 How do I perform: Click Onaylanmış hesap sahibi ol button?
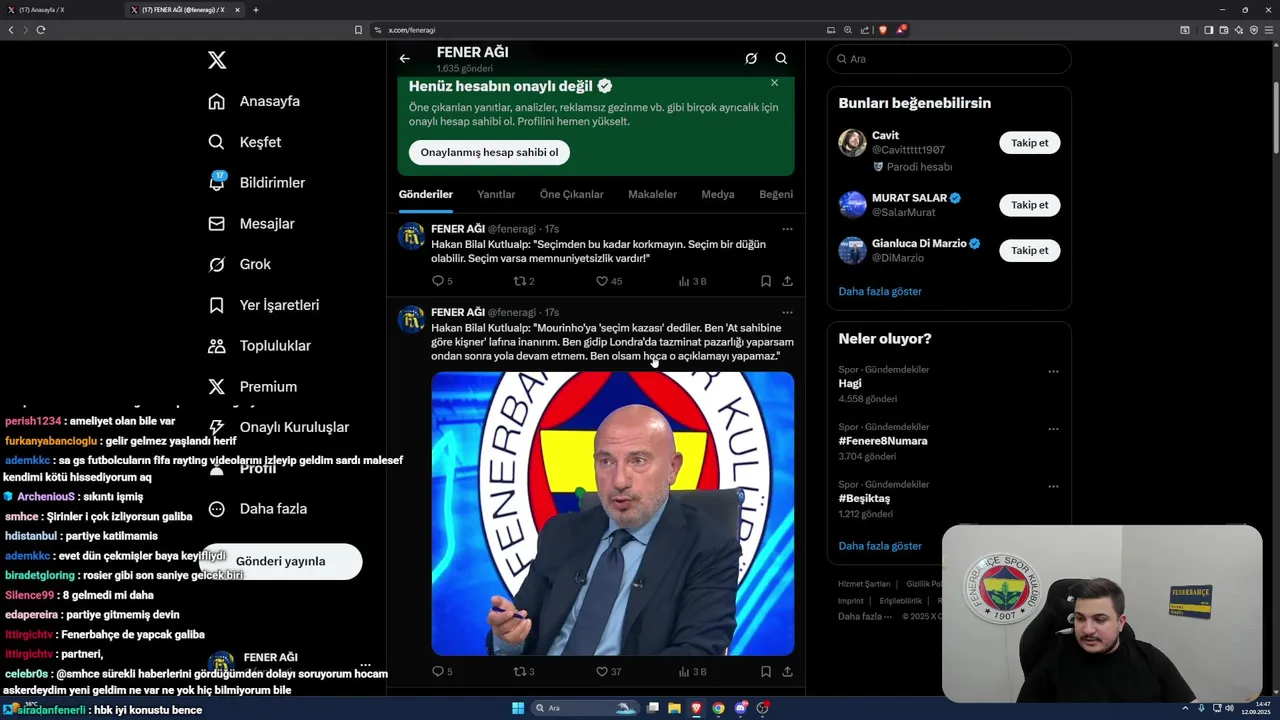click(489, 152)
